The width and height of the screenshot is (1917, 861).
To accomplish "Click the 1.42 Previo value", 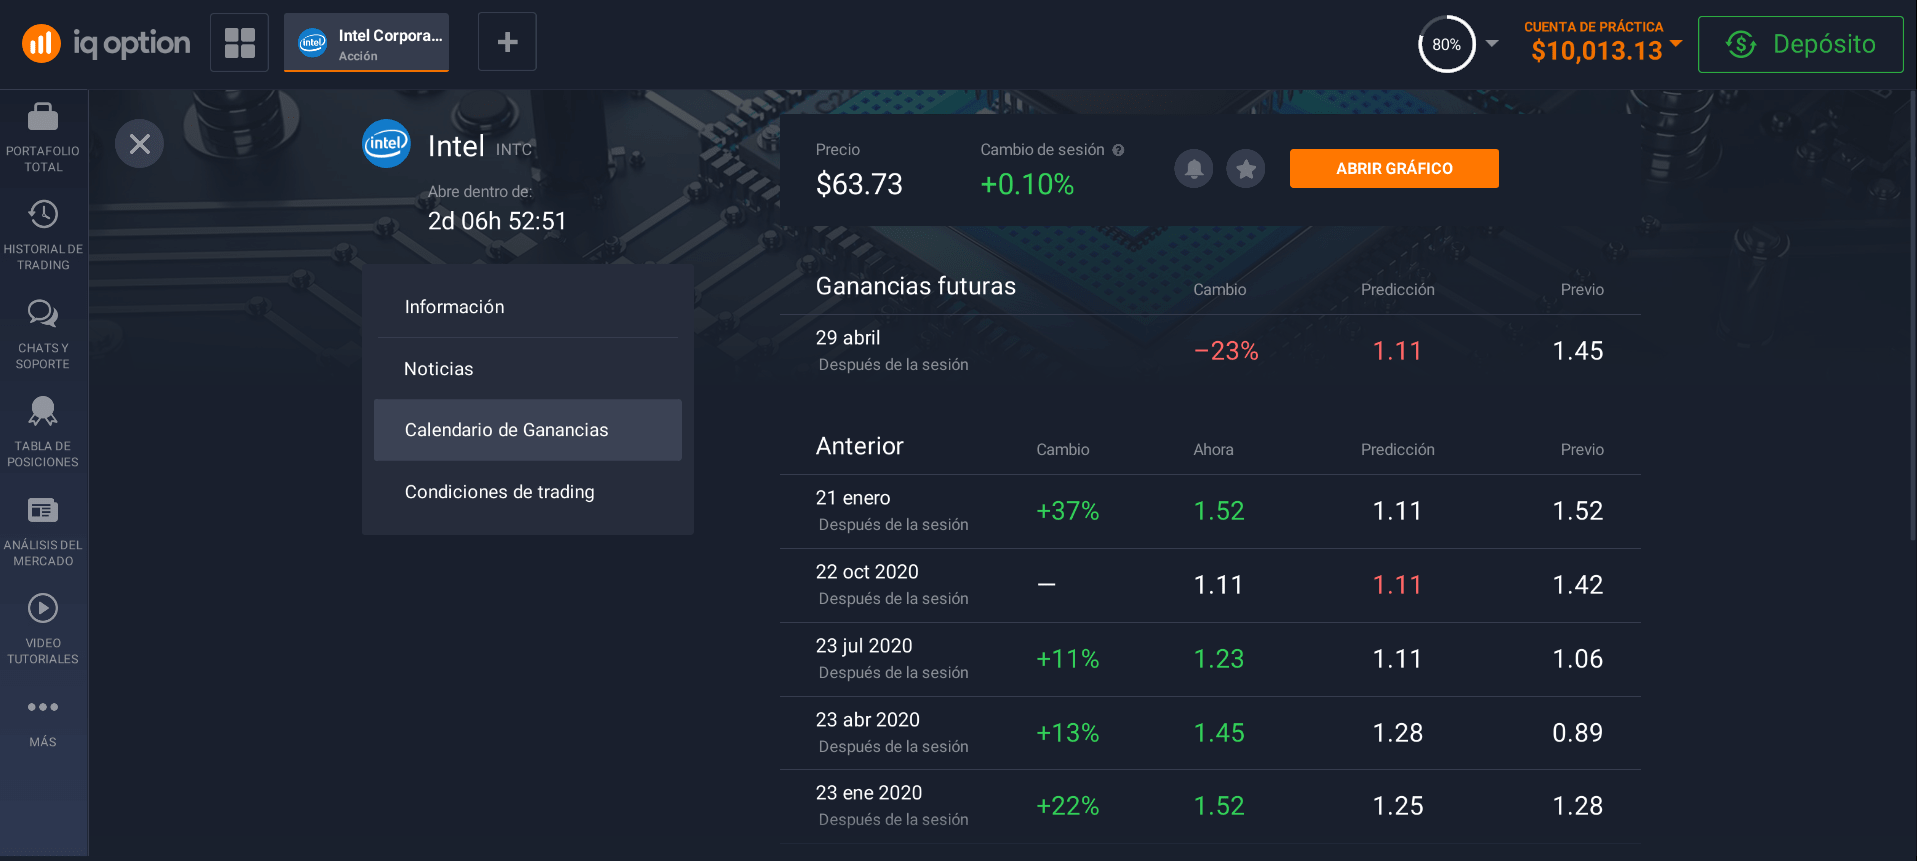I will click(1577, 585).
